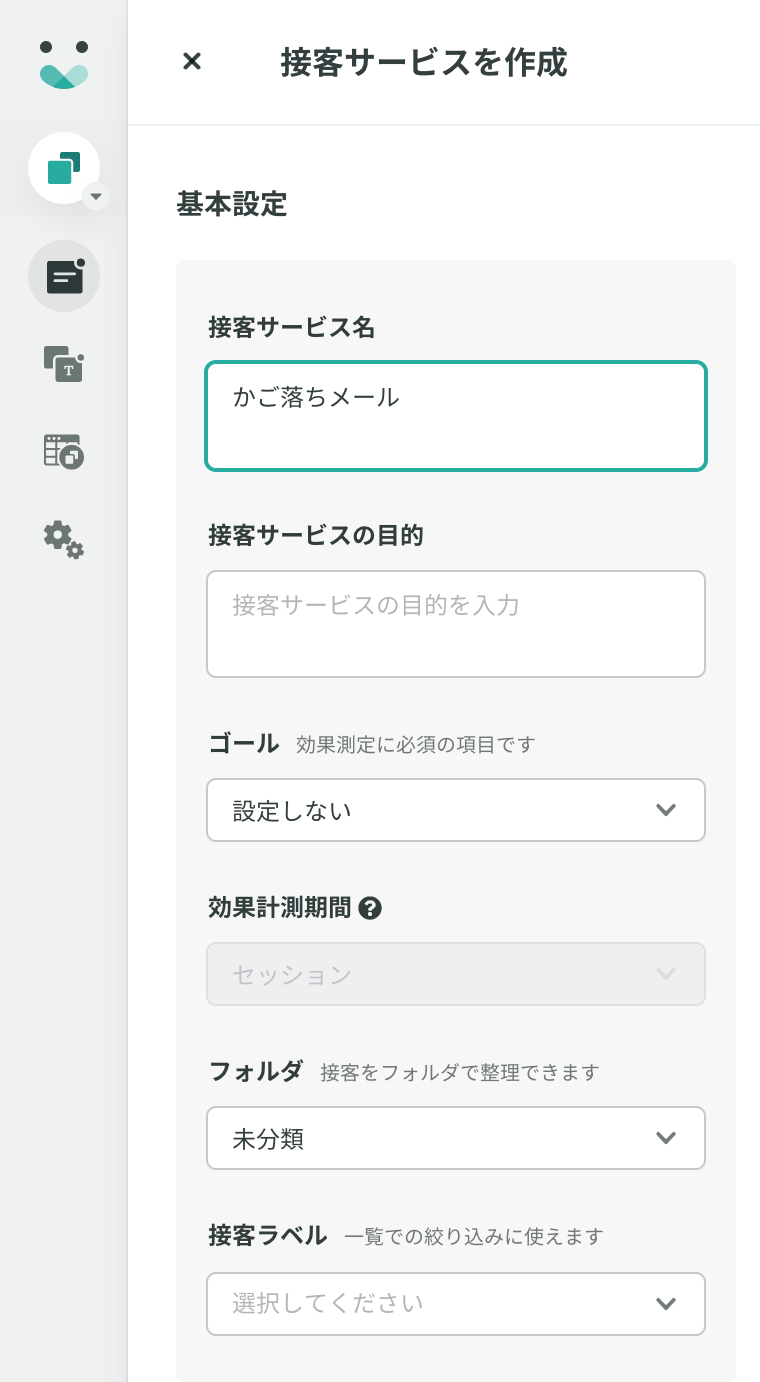Focus the 接客サービス名 input field
Image resolution: width=760 pixels, height=1382 pixels.
[x=456, y=416]
